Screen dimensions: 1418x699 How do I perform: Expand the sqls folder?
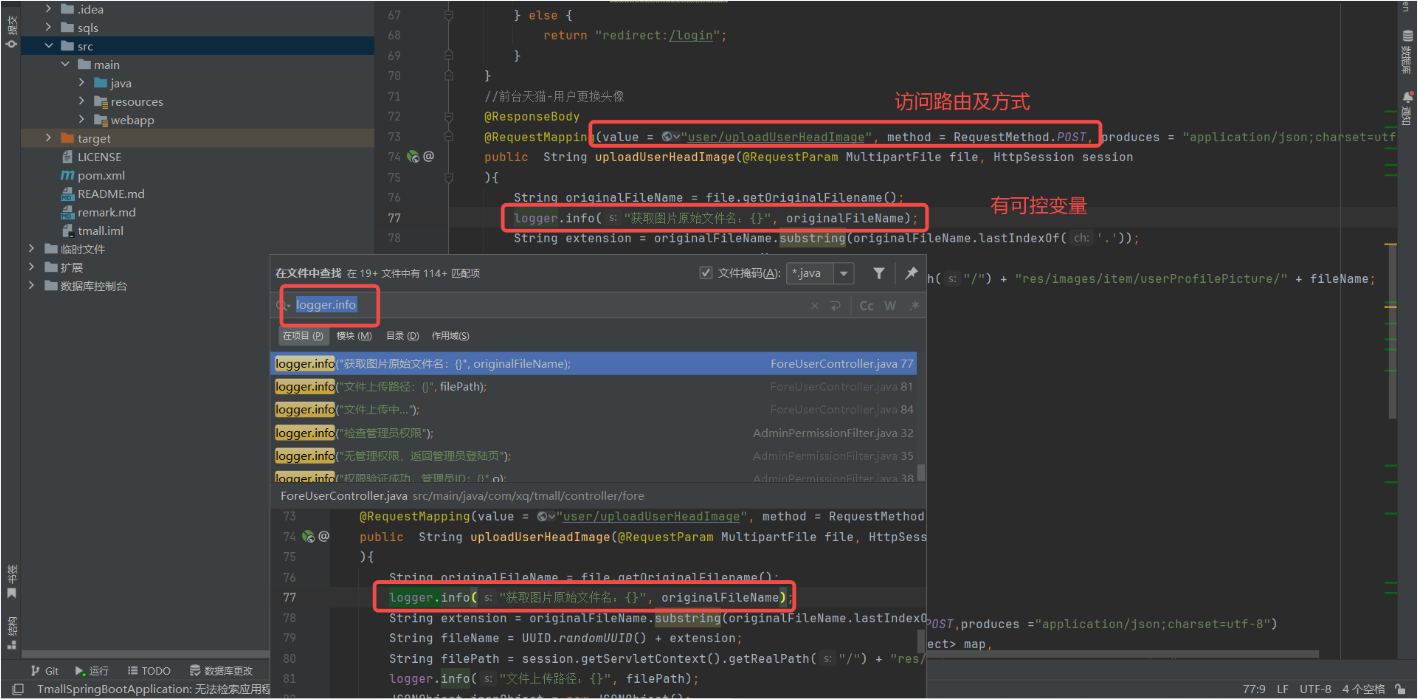pos(48,28)
